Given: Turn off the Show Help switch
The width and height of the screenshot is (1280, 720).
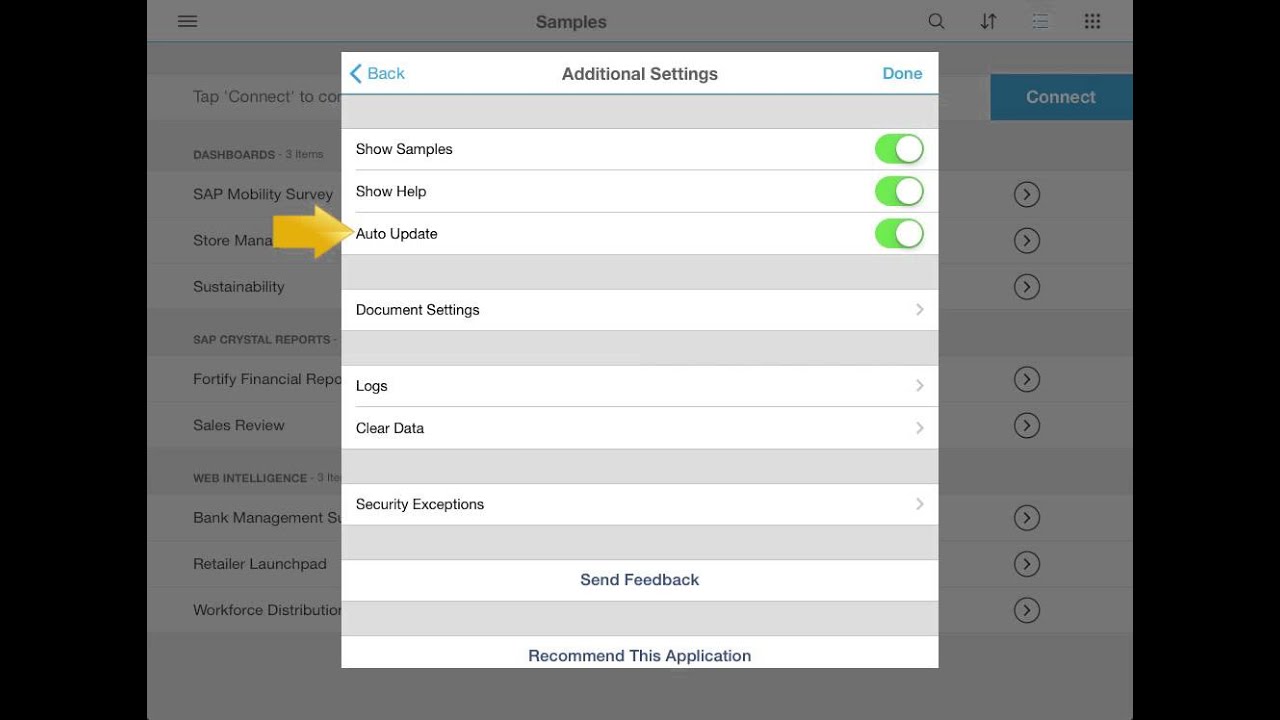Looking at the screenshot, I should [x=898, y=191].
